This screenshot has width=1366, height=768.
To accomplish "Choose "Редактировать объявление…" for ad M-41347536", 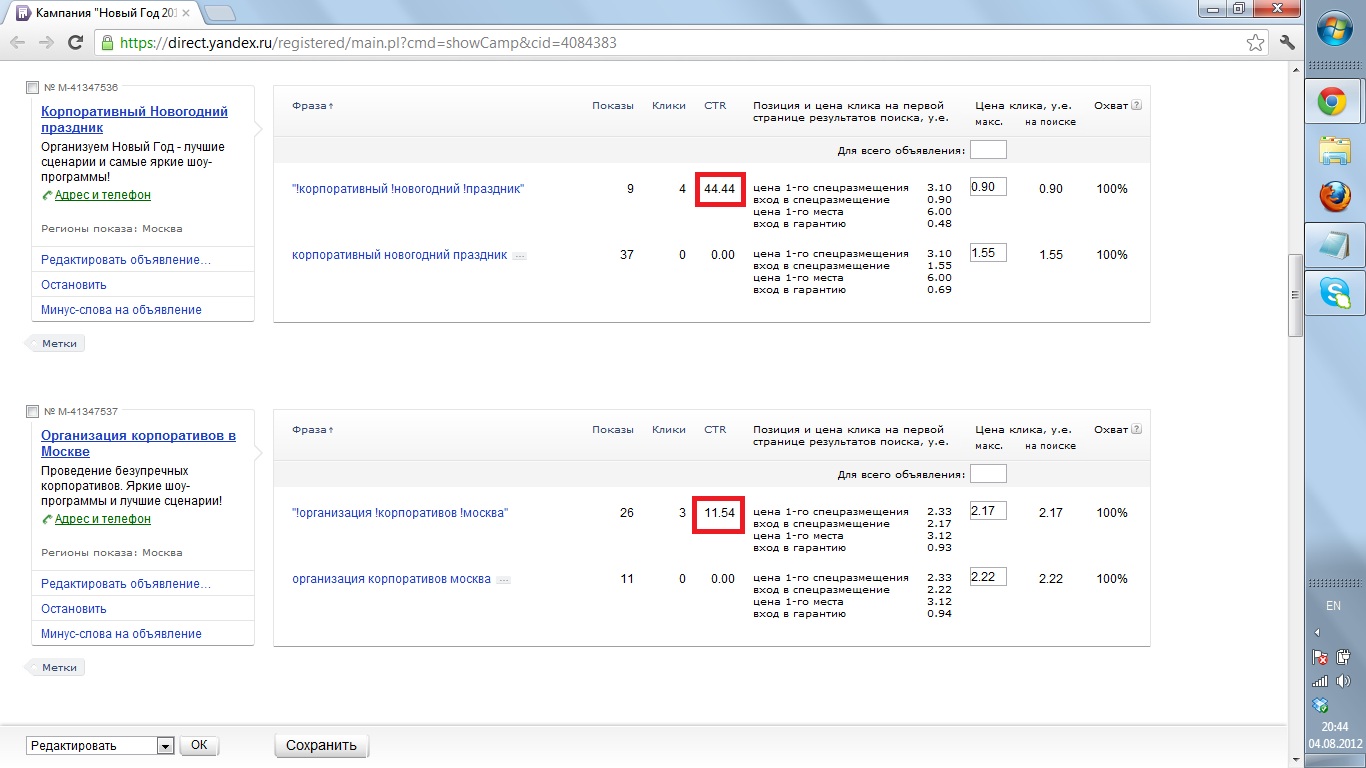I will tap(126, 260).
